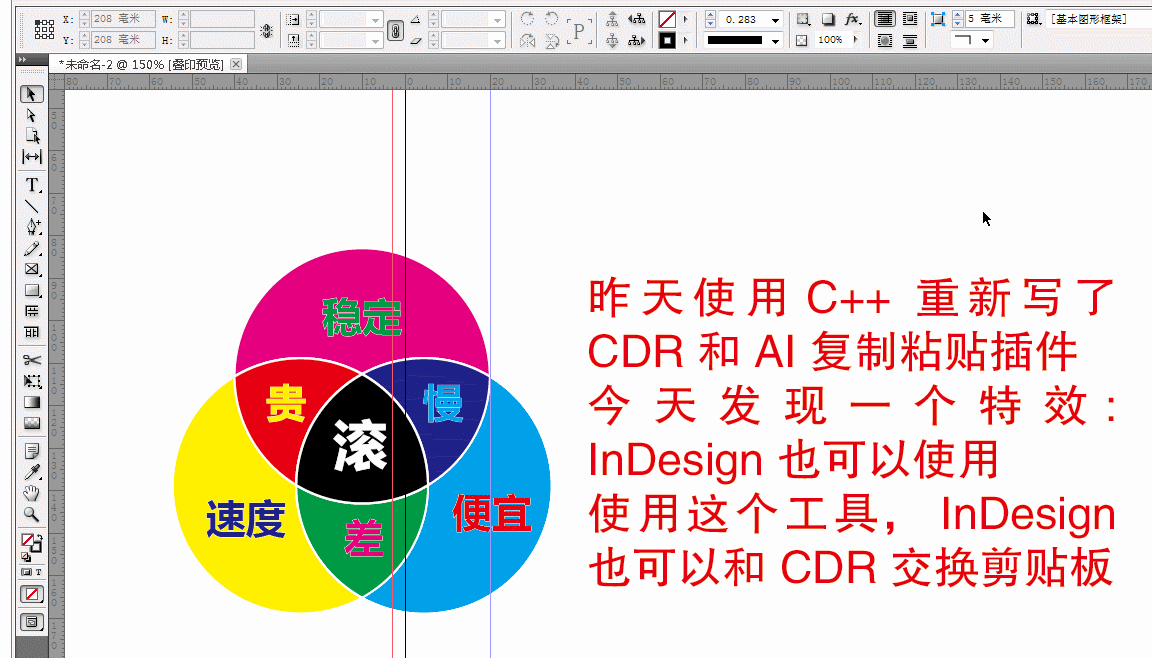Click the fill and stroke swatch in toolbox
This screenshot has height=658, width=1152.
pos(31,544)
